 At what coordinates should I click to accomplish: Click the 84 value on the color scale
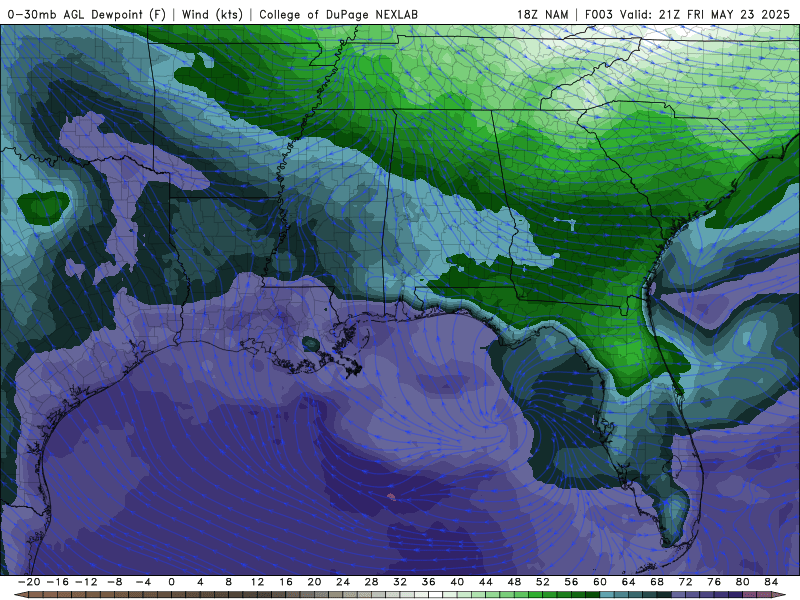771,582
